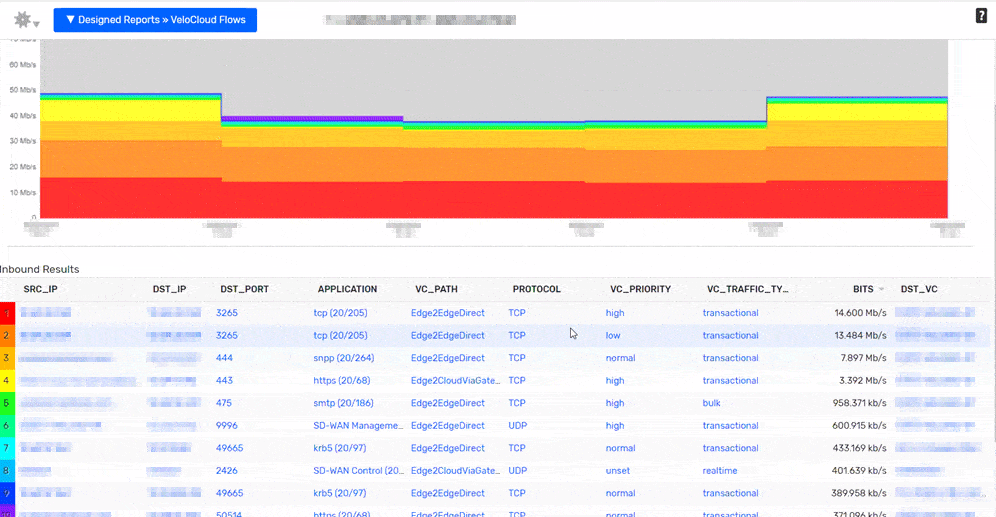Click SD-WAN Manageme... application link
The width and height of the screenshot is (996, 517).
coord(358,426)
